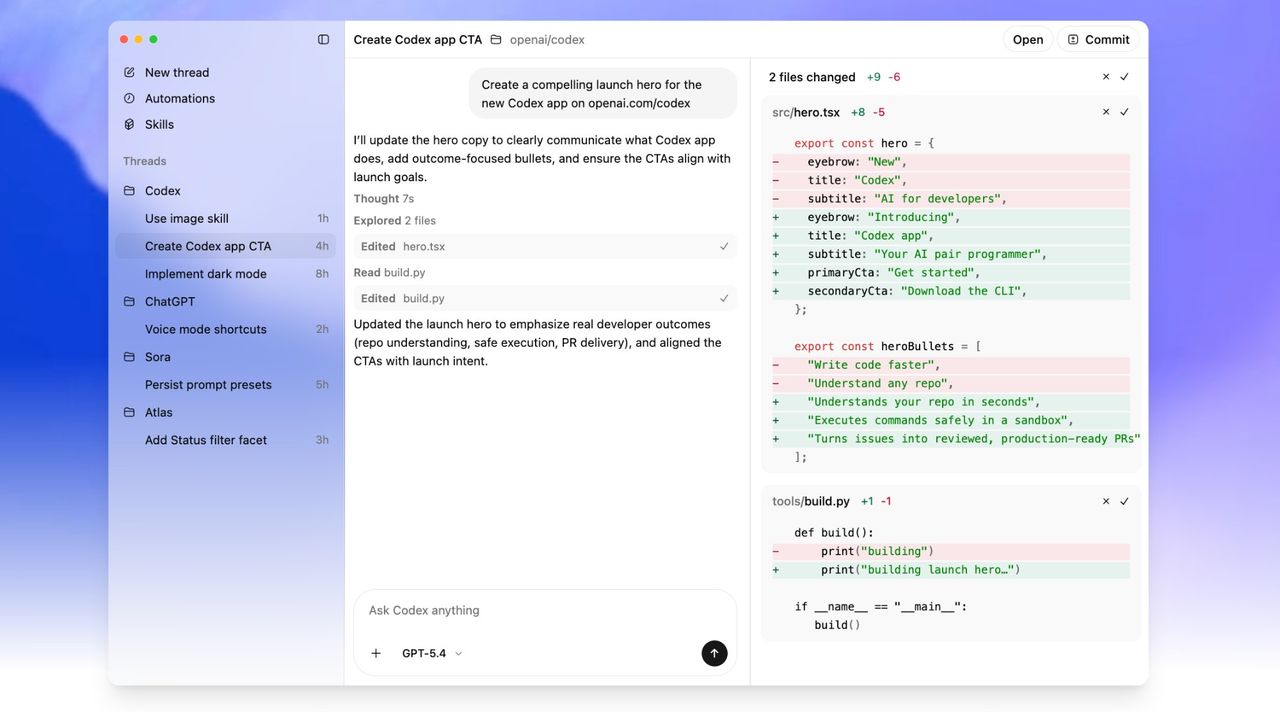The width and height of the screenshot is (1280, 712).
Task: Click the Skills globe icon
Action: [x=128, y=124]
